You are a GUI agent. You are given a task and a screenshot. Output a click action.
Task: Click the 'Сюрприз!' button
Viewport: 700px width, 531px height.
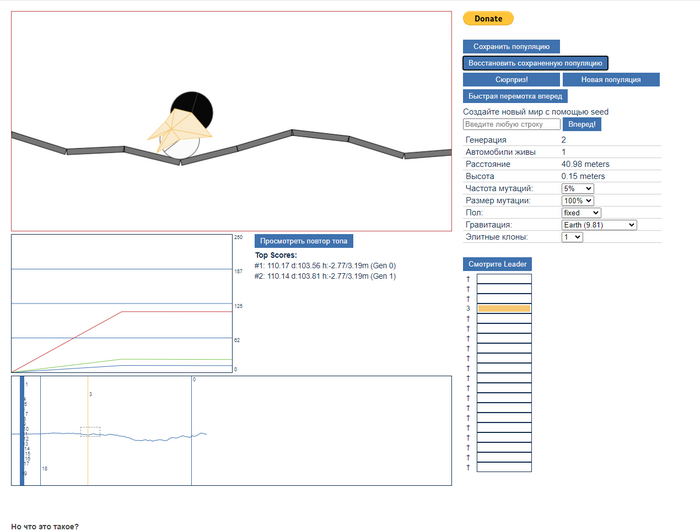coord(511,79)
